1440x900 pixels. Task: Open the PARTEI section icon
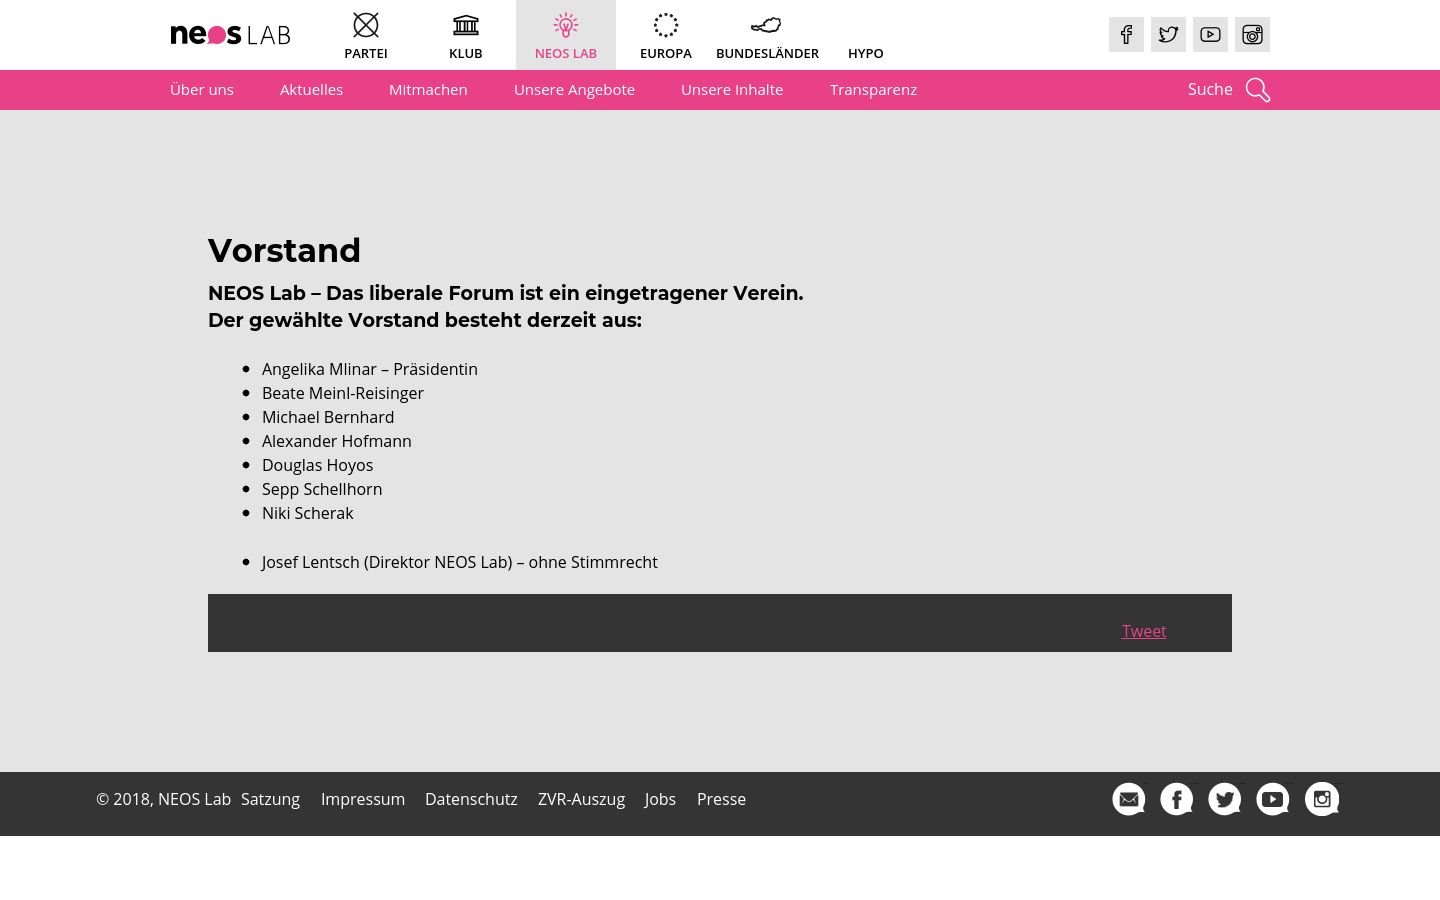[366, 25]
